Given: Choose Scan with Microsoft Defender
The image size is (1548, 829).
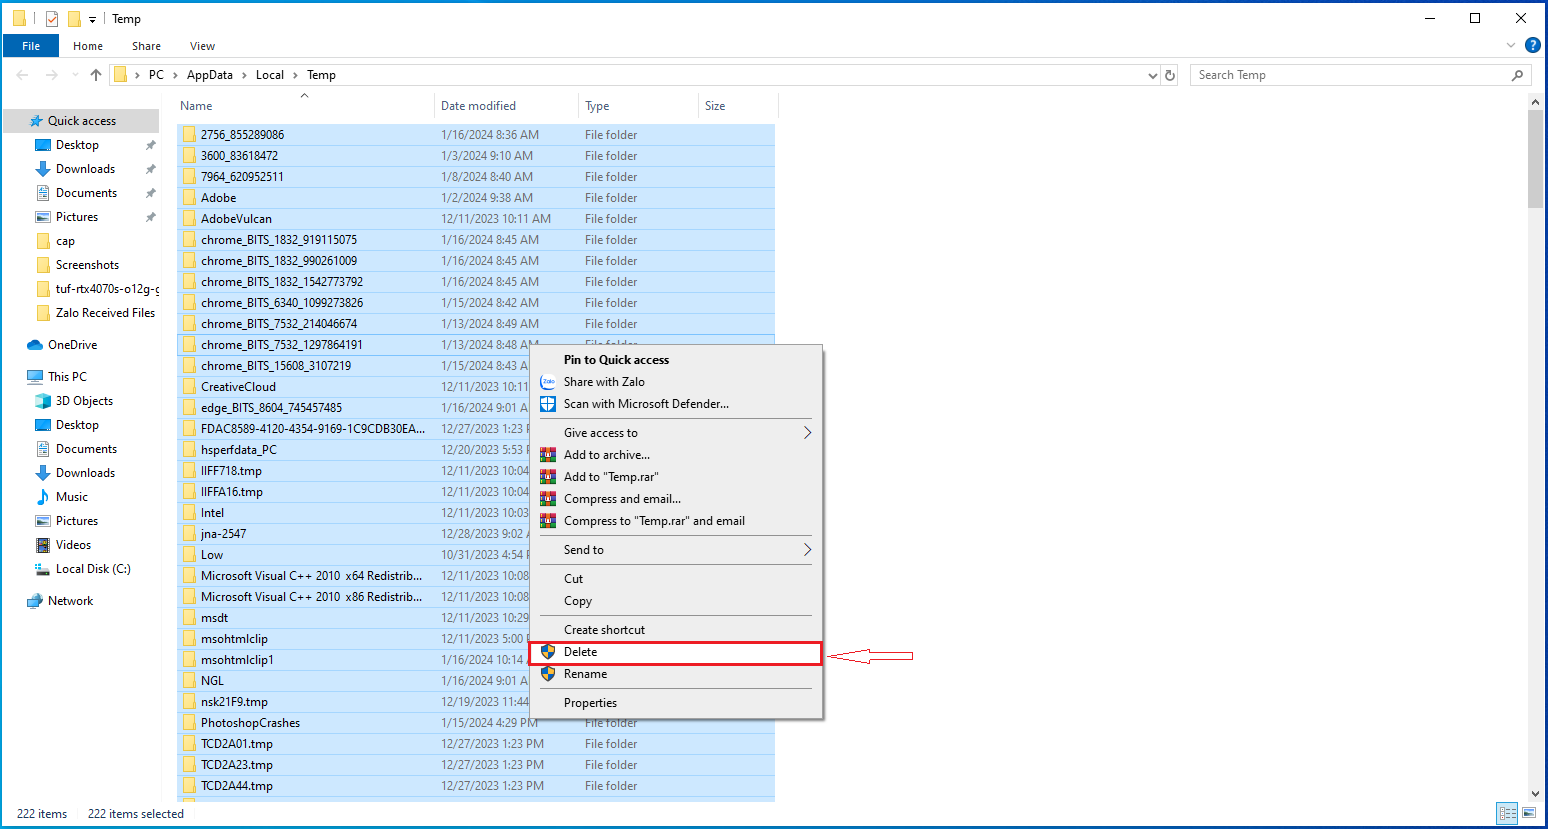Looking at the screenshot, I should (x=675, y=404).
